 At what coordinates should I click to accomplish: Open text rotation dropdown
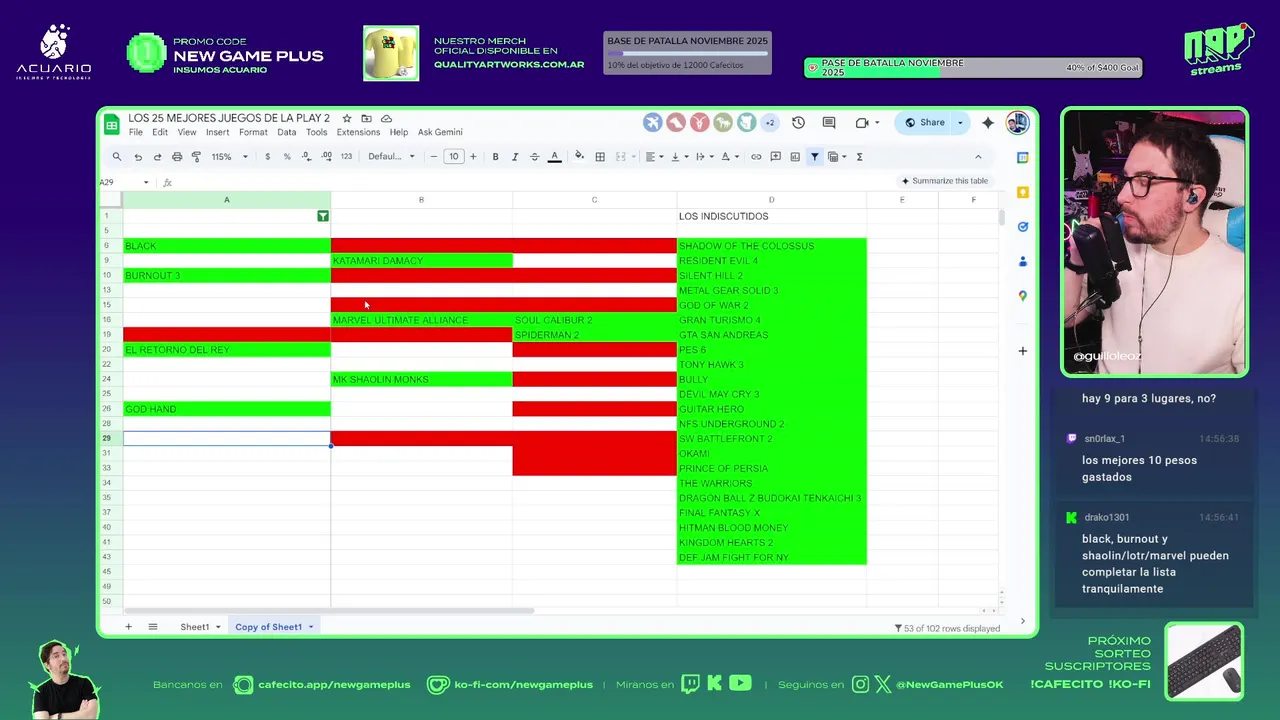pyautogui.click(x=728, y=157)
